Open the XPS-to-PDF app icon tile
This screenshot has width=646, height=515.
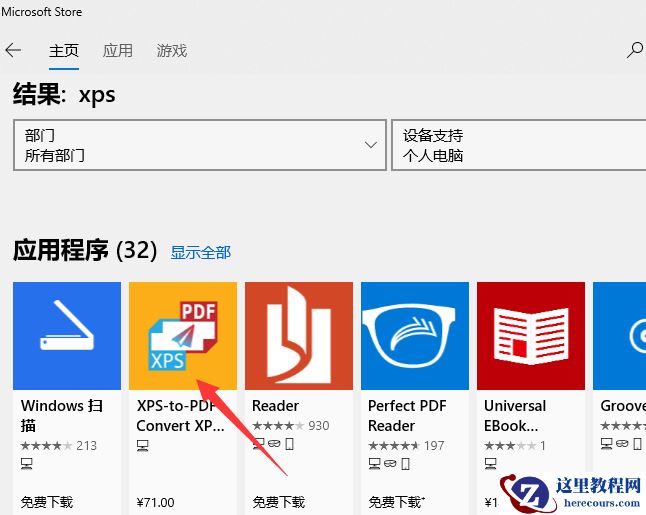click(183, 336)
